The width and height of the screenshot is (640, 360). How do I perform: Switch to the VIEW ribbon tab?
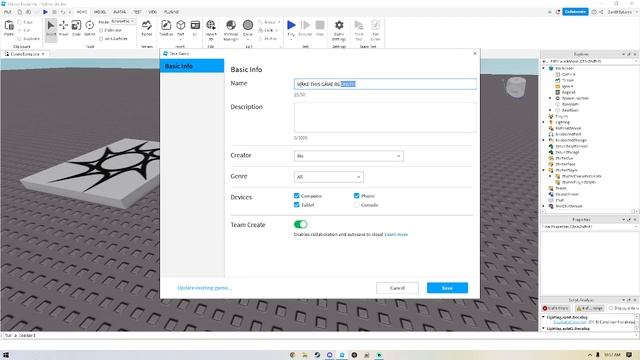[x=152, y=12]
